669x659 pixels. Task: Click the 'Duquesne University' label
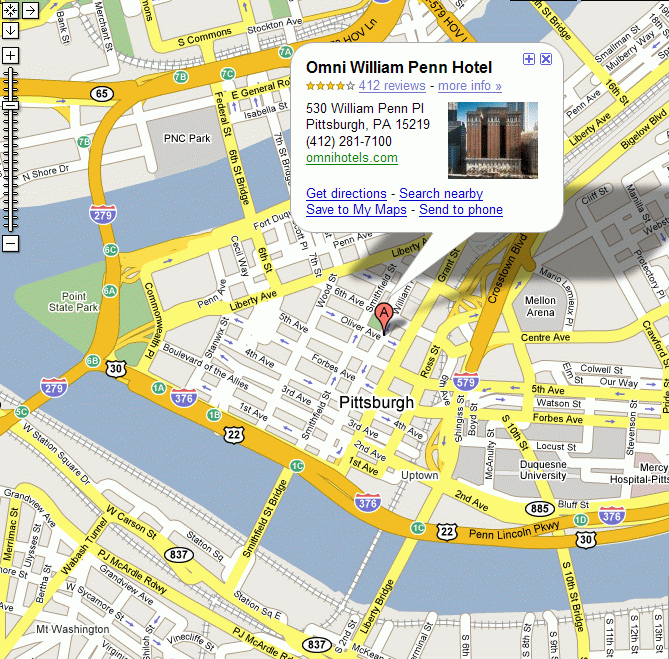[x=543, y=470]
